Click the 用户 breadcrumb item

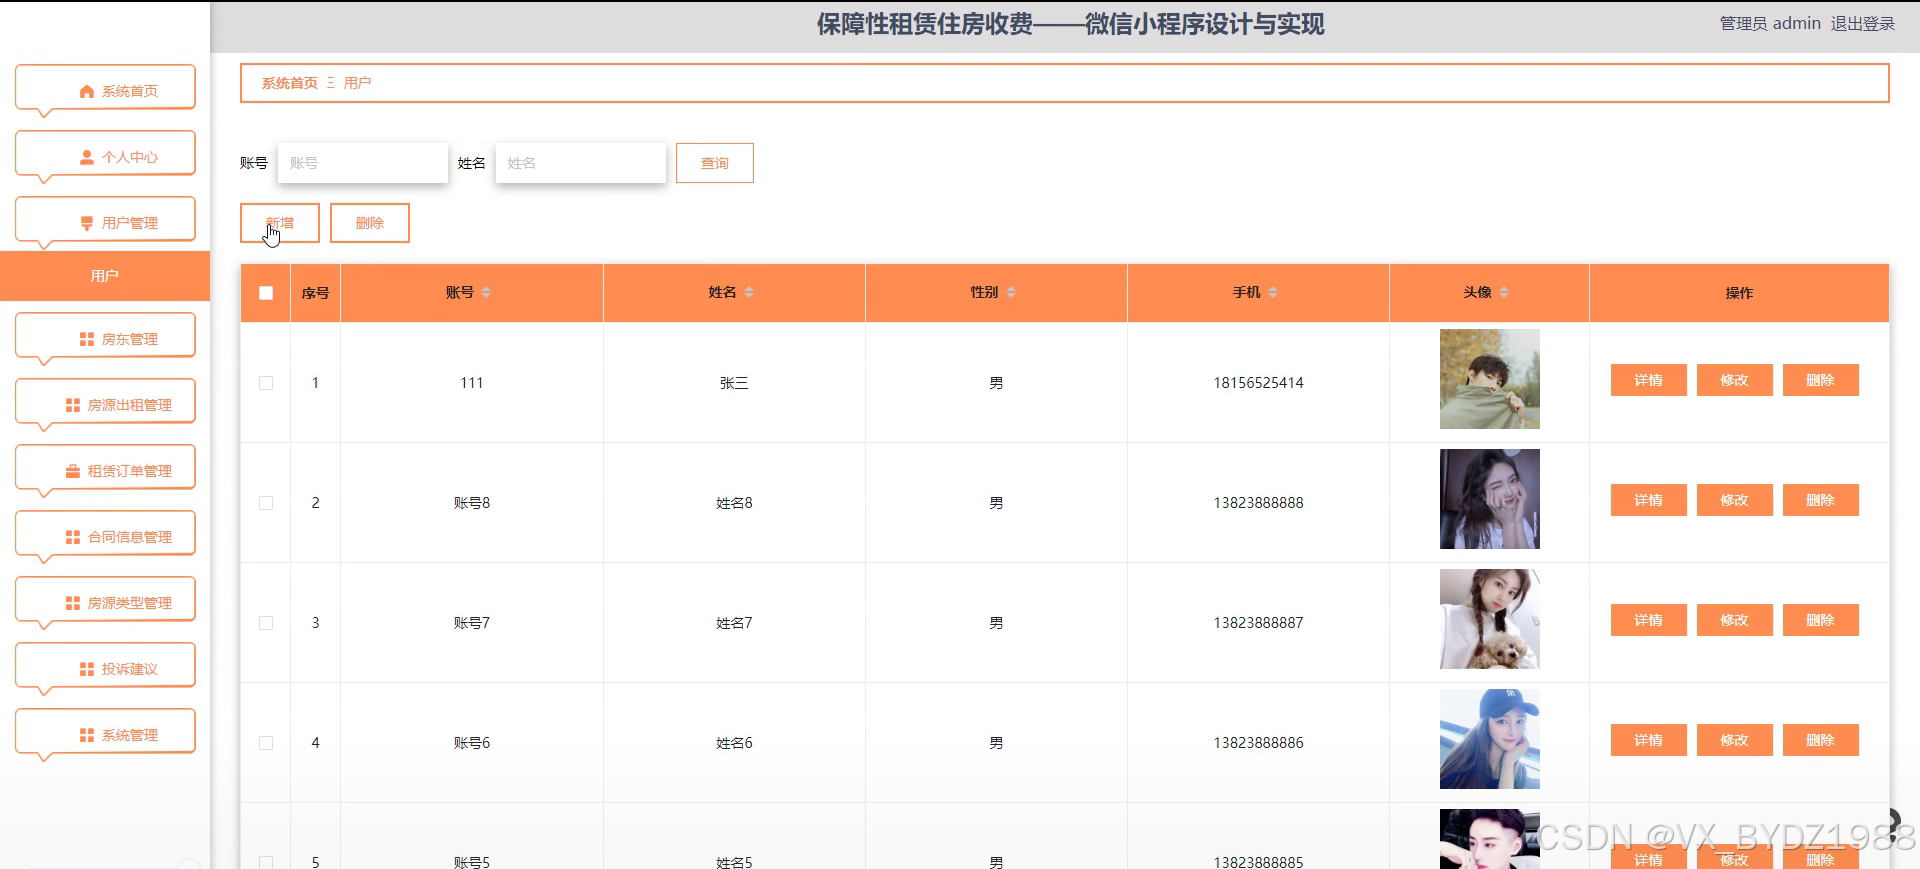(357, 83)
